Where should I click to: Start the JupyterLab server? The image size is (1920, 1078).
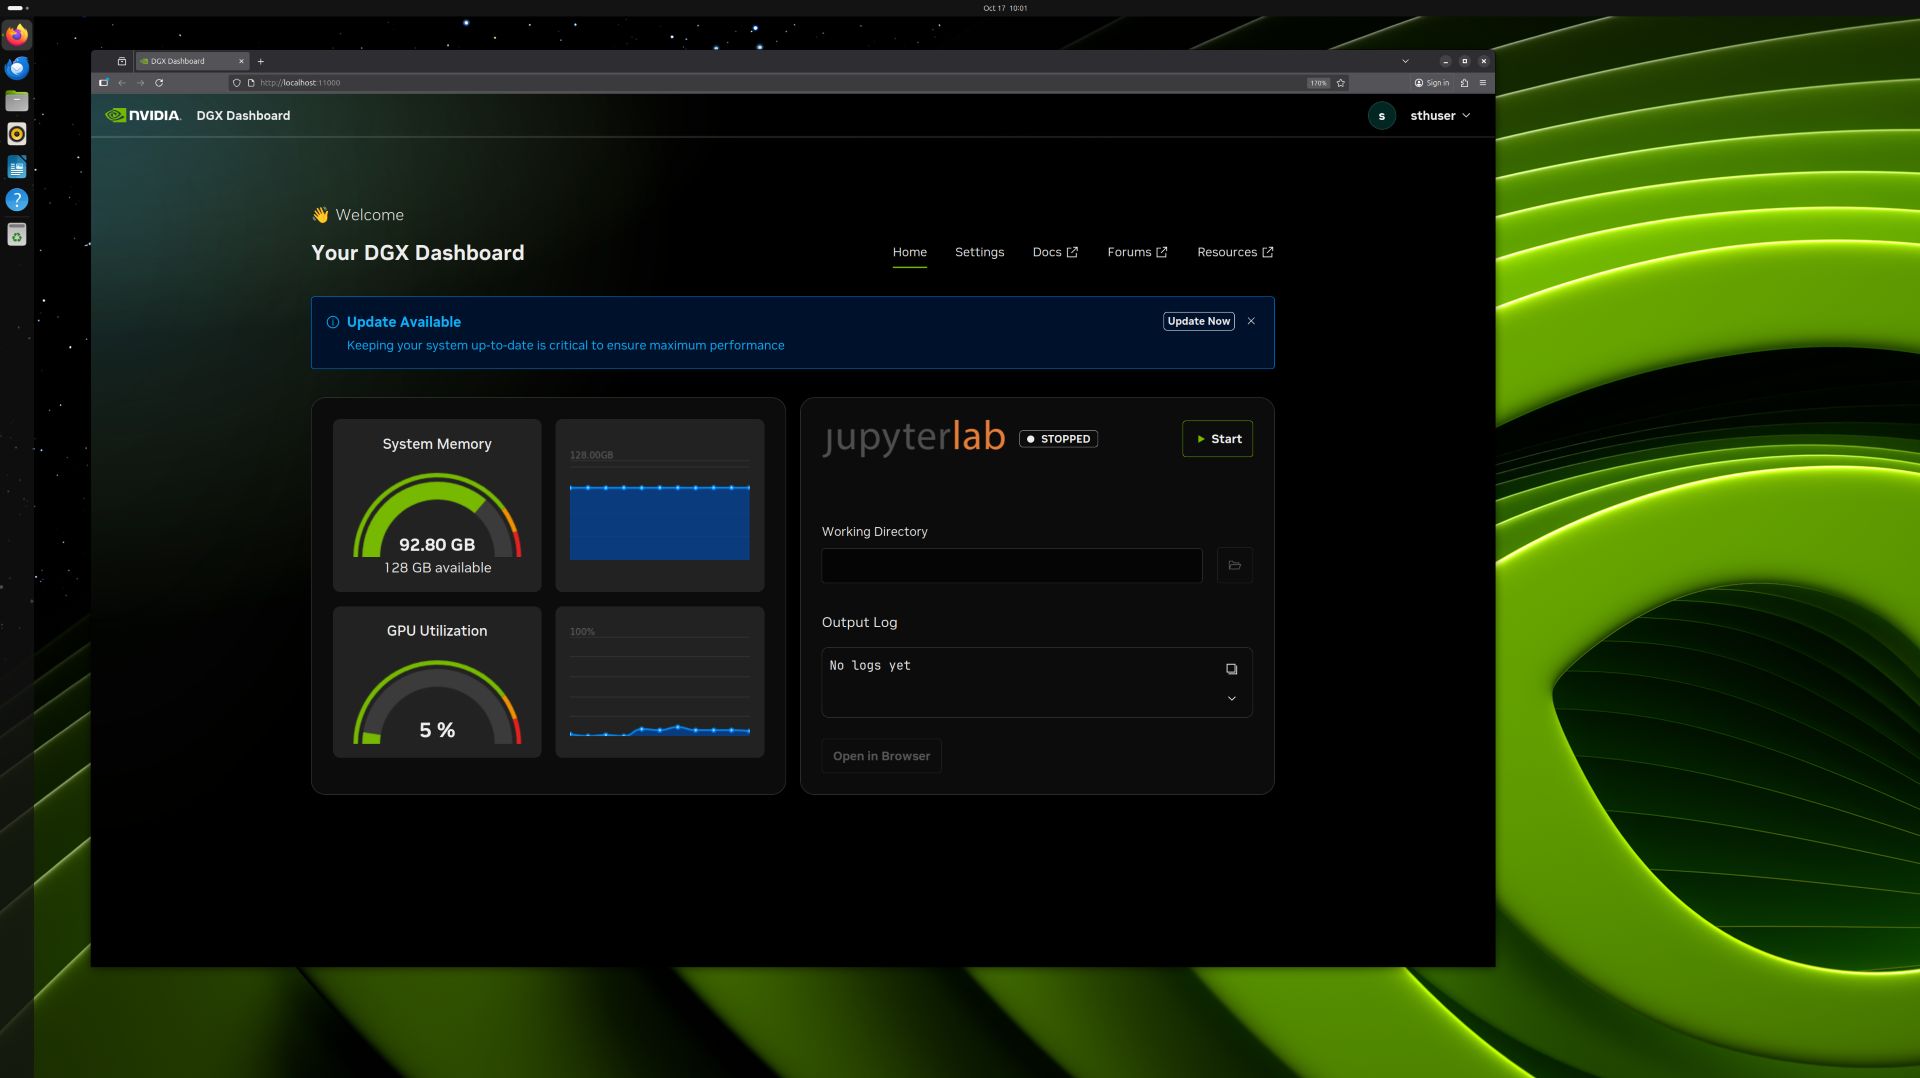point(1217,439)
